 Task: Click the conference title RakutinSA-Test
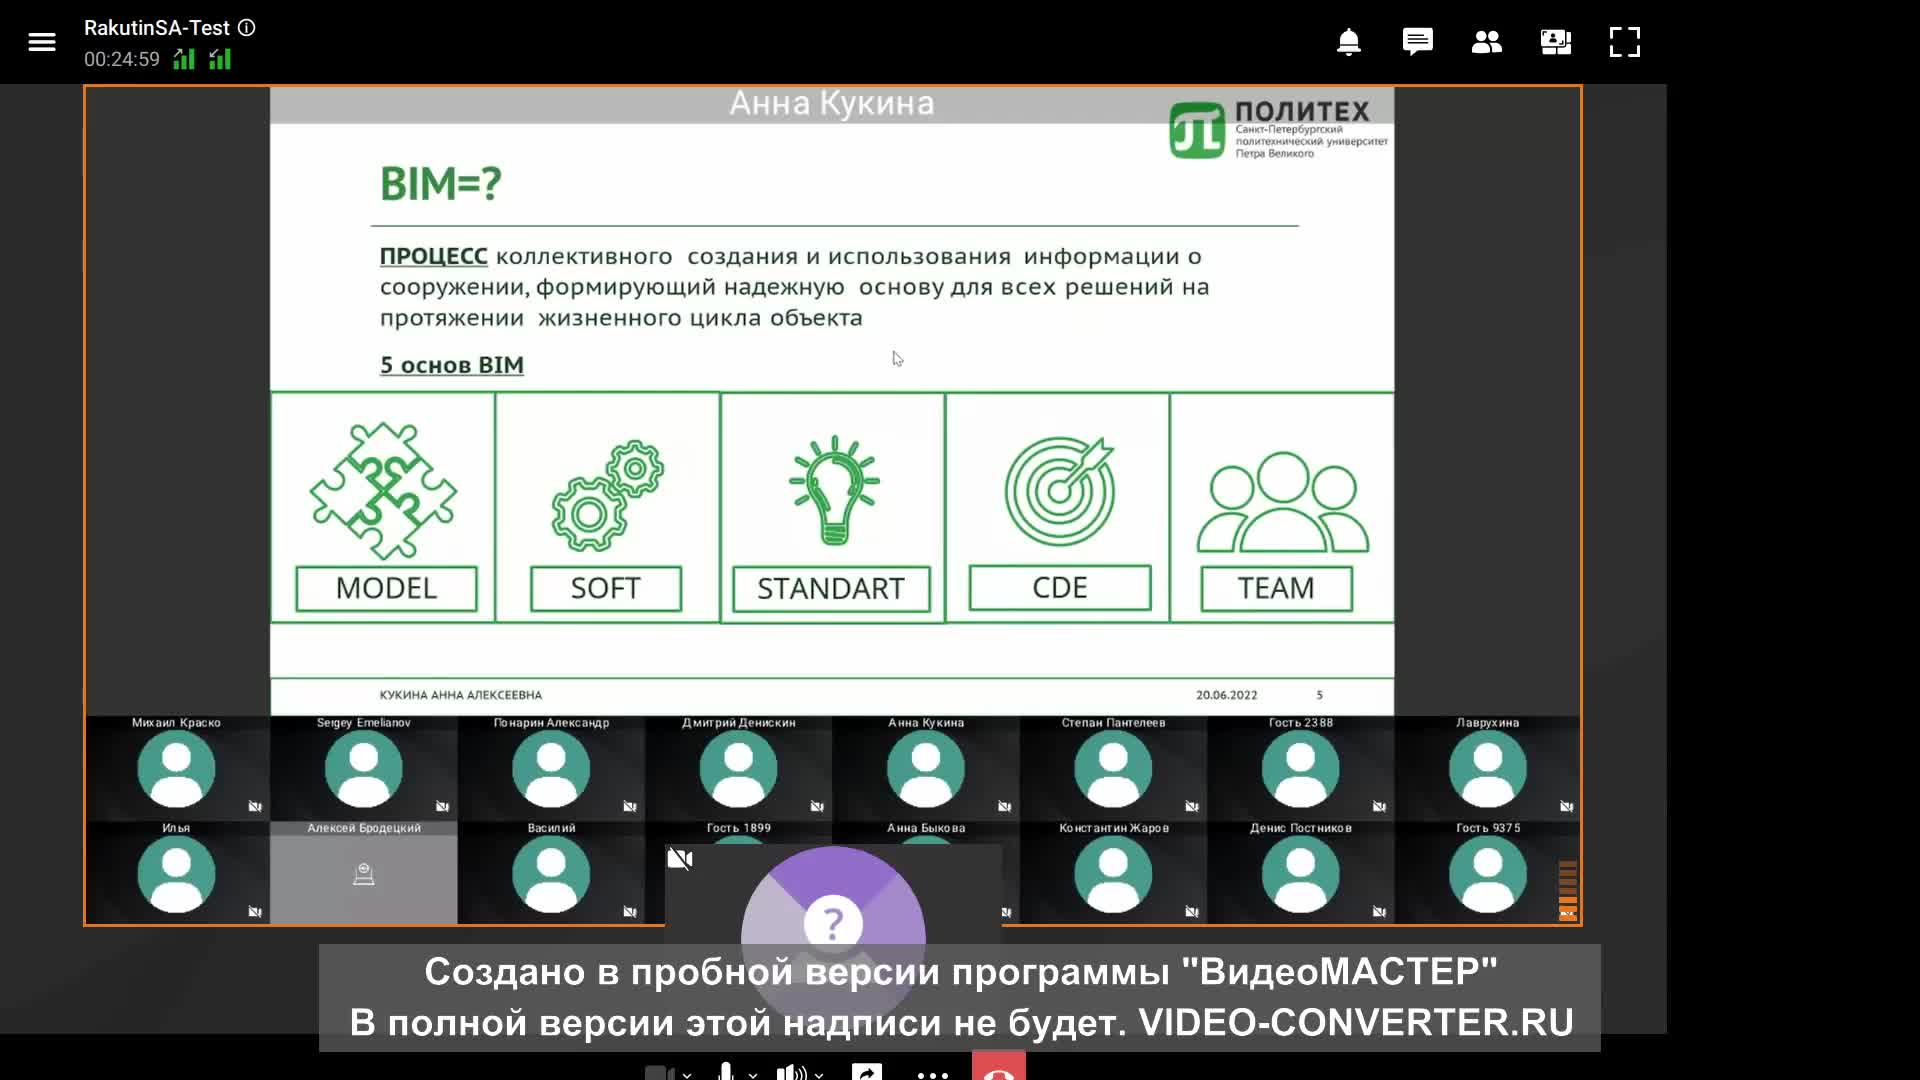click(x=157, y=28)
